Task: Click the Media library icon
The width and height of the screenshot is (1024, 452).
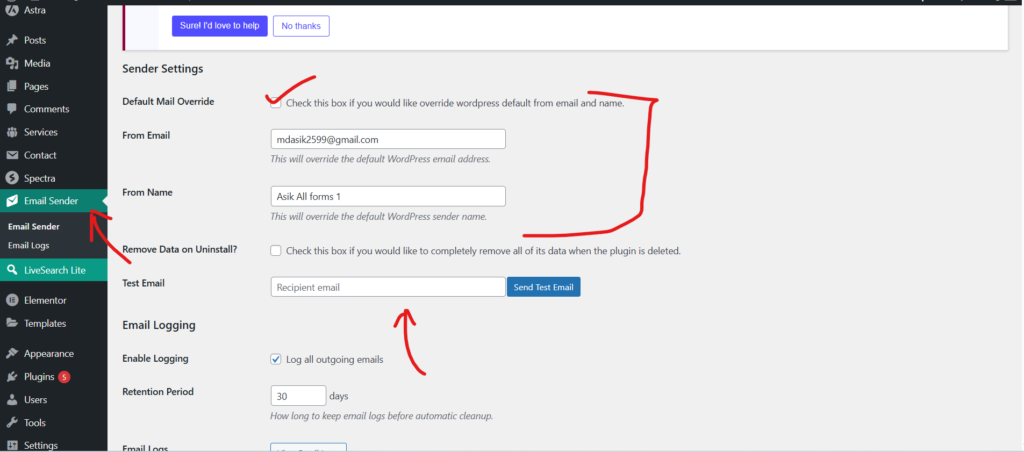Action: pos(11,63)
